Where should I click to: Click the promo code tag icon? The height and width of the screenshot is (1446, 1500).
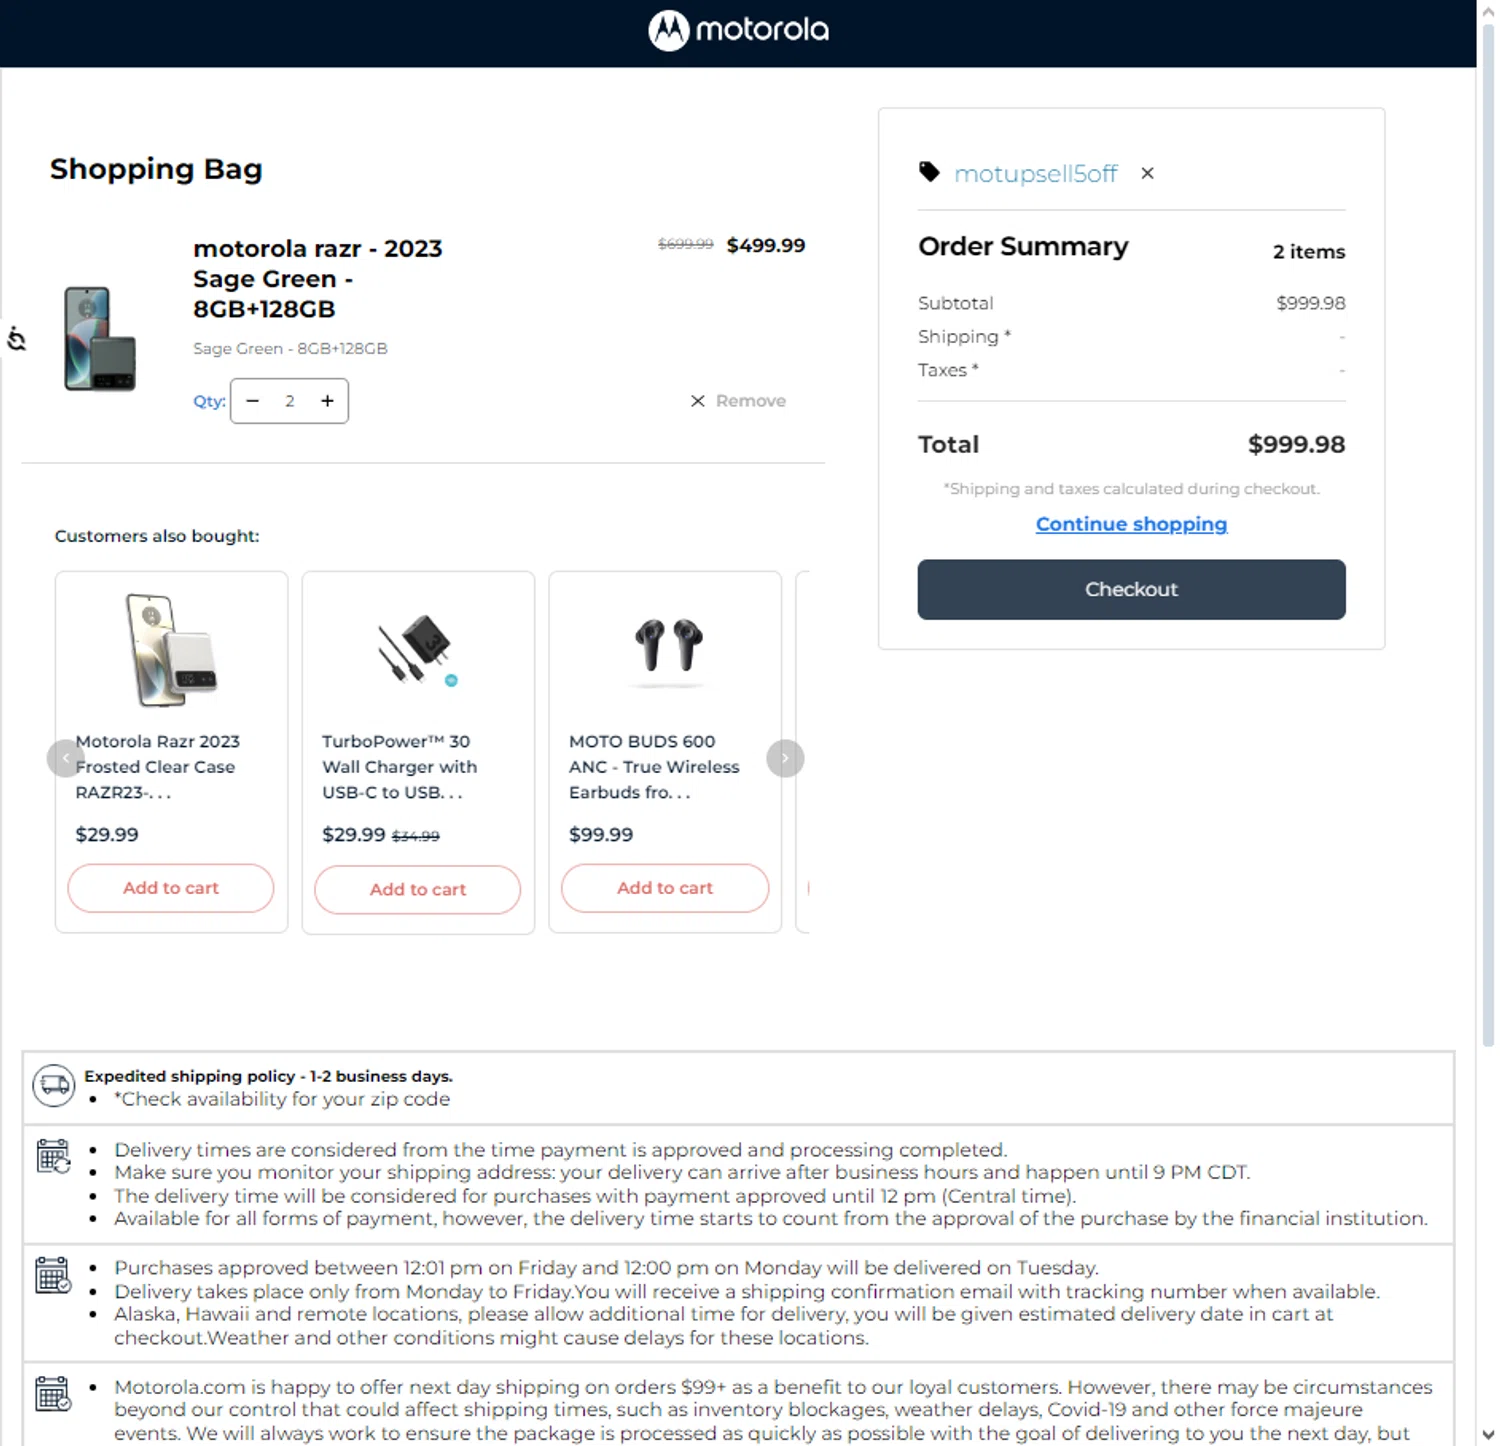[x=929, y=172]
